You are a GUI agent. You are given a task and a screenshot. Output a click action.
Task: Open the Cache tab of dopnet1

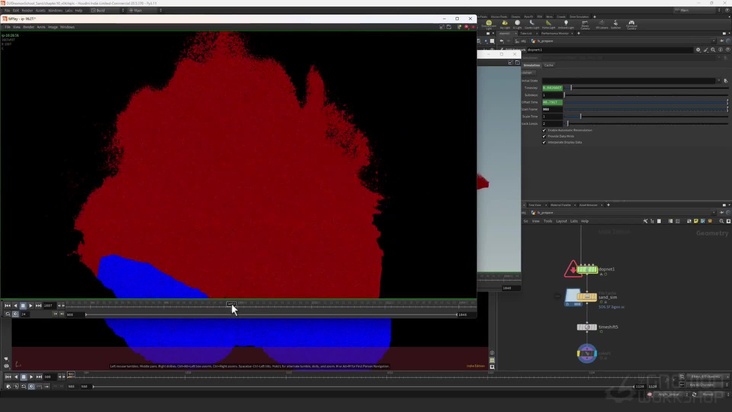coord(549,65)
